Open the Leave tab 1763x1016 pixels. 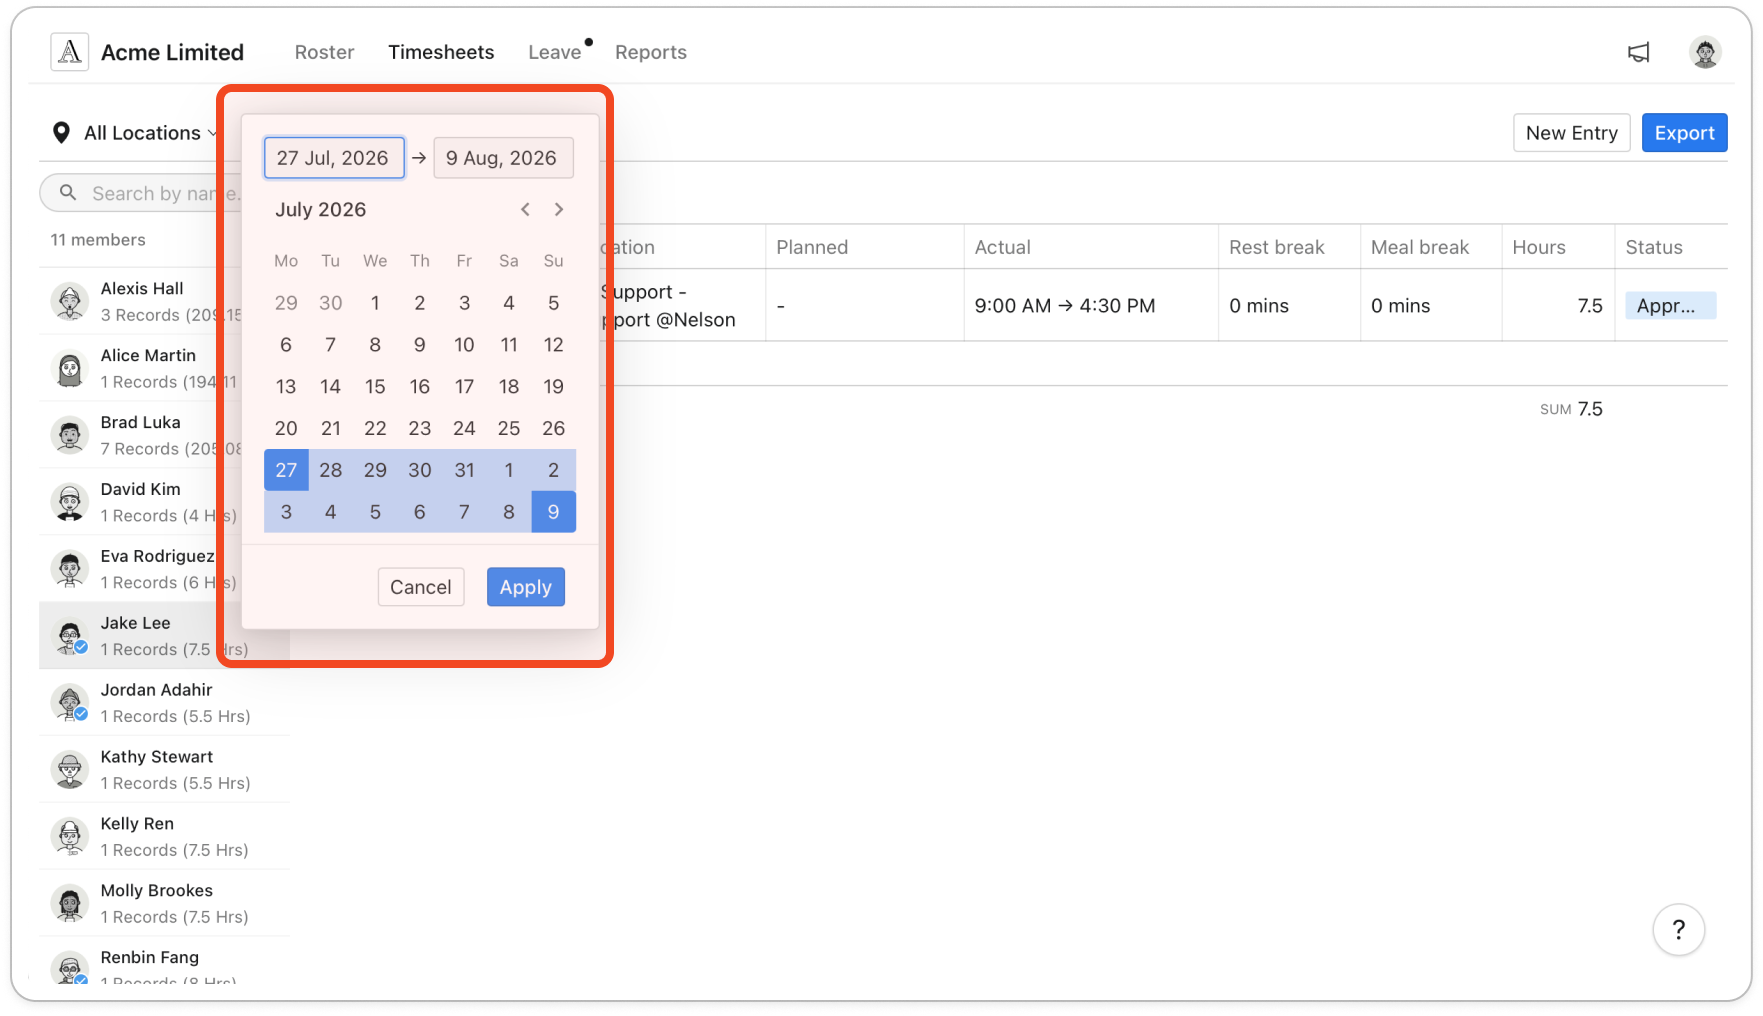555,52
